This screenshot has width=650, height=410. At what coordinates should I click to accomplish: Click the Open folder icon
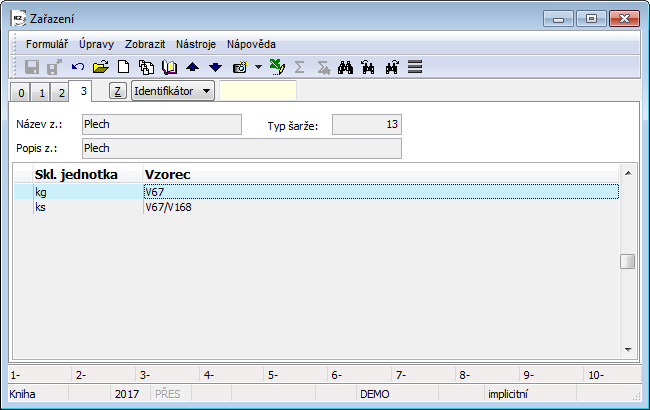pos(100,66)
